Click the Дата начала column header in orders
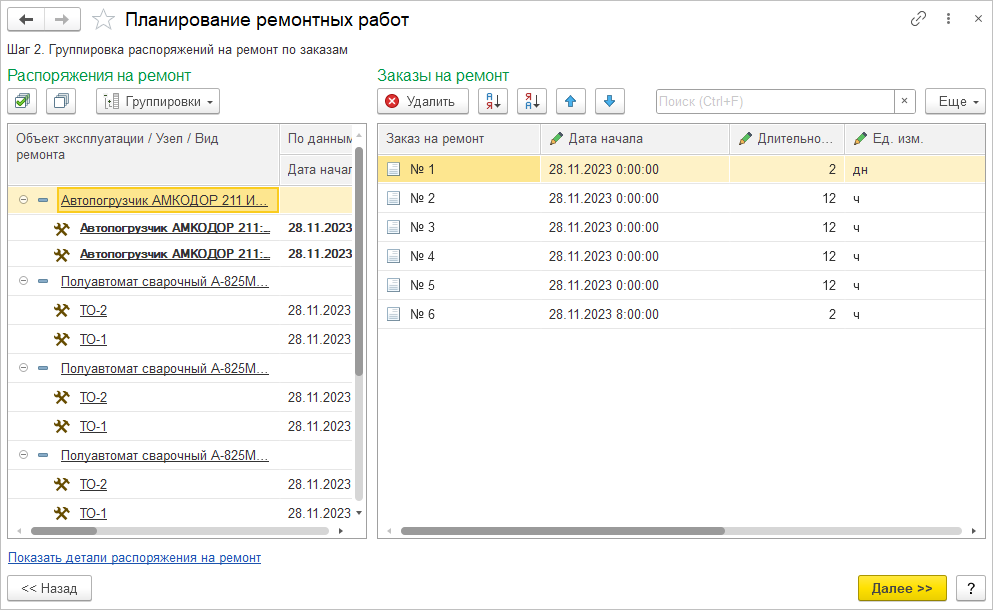Image resolution: width=993 pixels, height=610 pixels. (x=635, y=139)
